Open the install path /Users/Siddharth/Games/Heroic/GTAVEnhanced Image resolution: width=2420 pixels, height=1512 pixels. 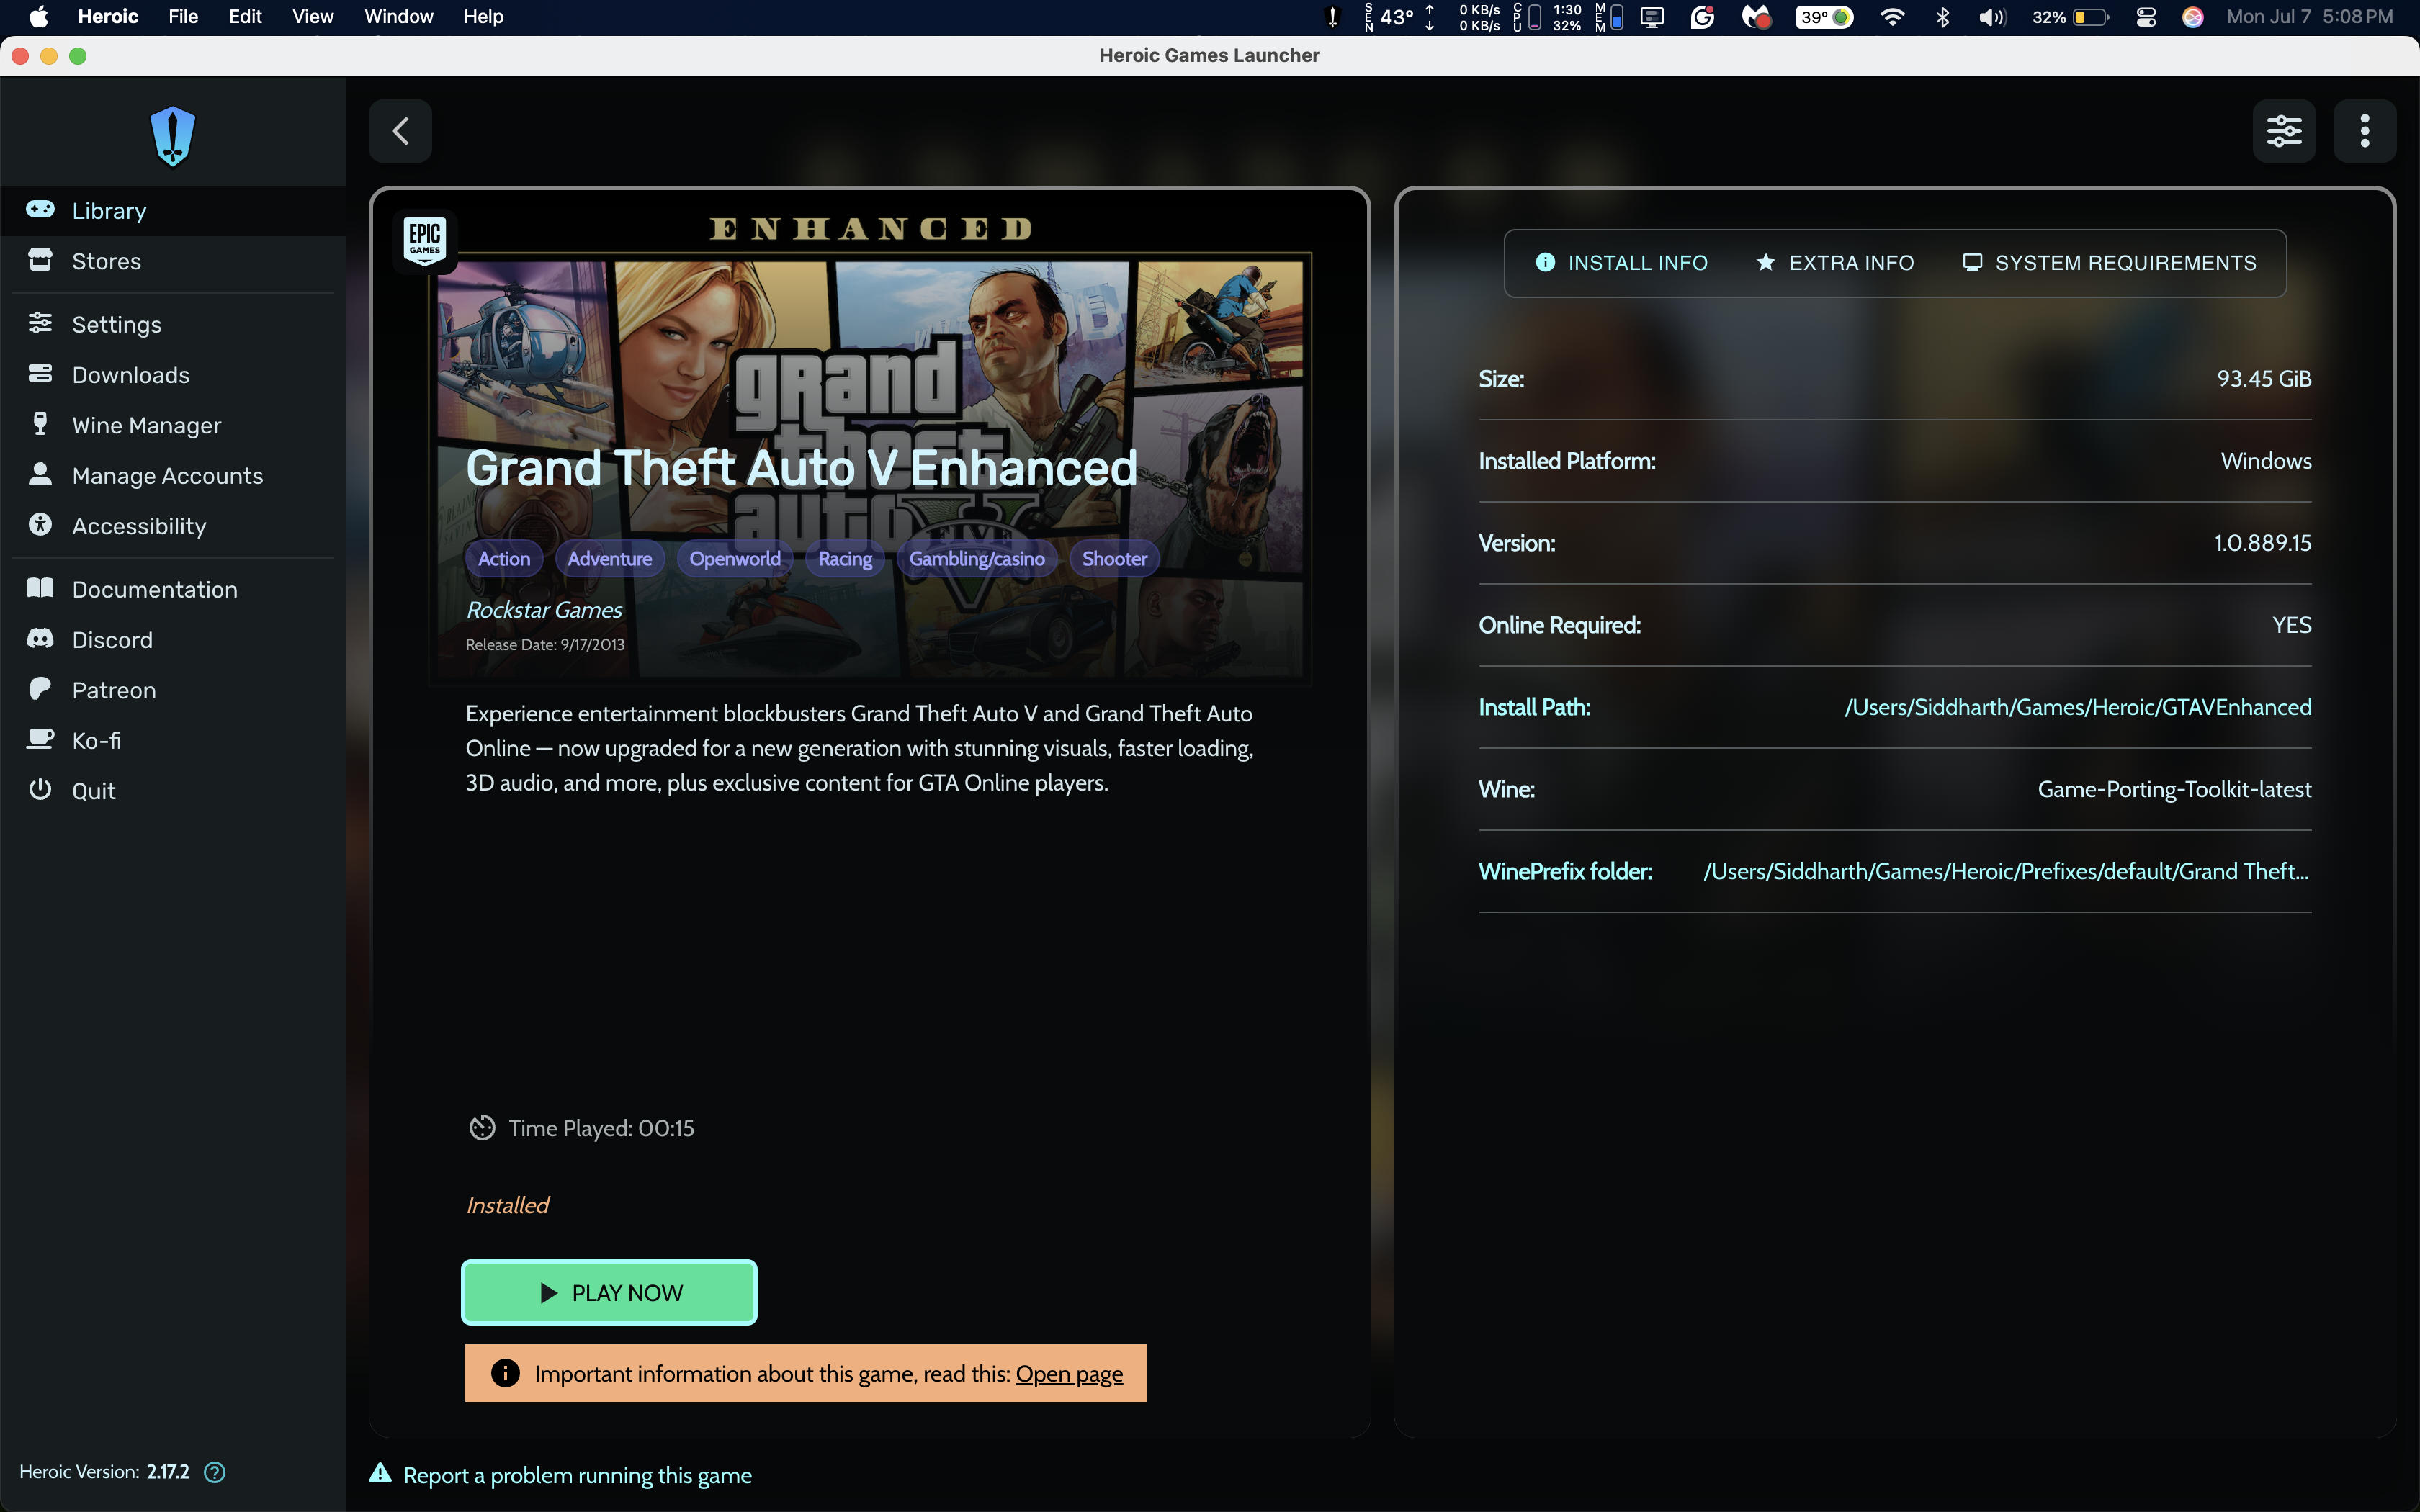(2077, 707)
